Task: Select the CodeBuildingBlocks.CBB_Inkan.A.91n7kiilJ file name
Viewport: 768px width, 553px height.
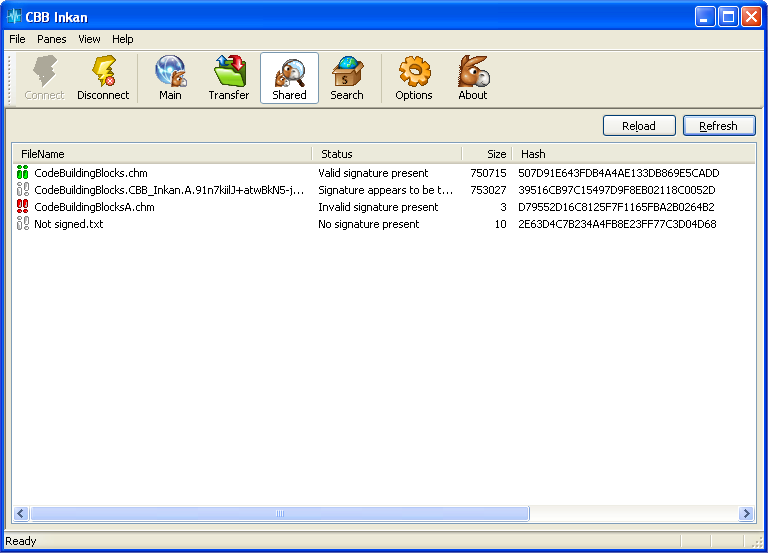Action: click(x=169, y=190)
